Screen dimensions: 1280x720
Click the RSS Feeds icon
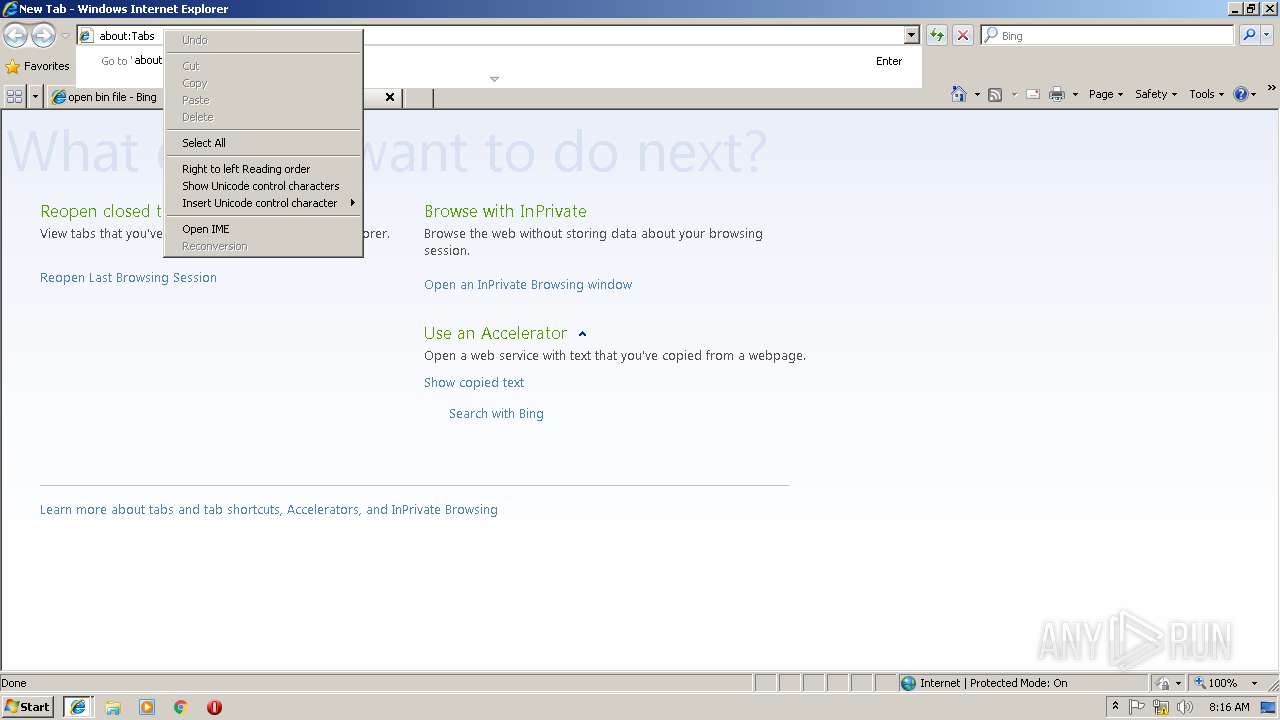point(995,94)
